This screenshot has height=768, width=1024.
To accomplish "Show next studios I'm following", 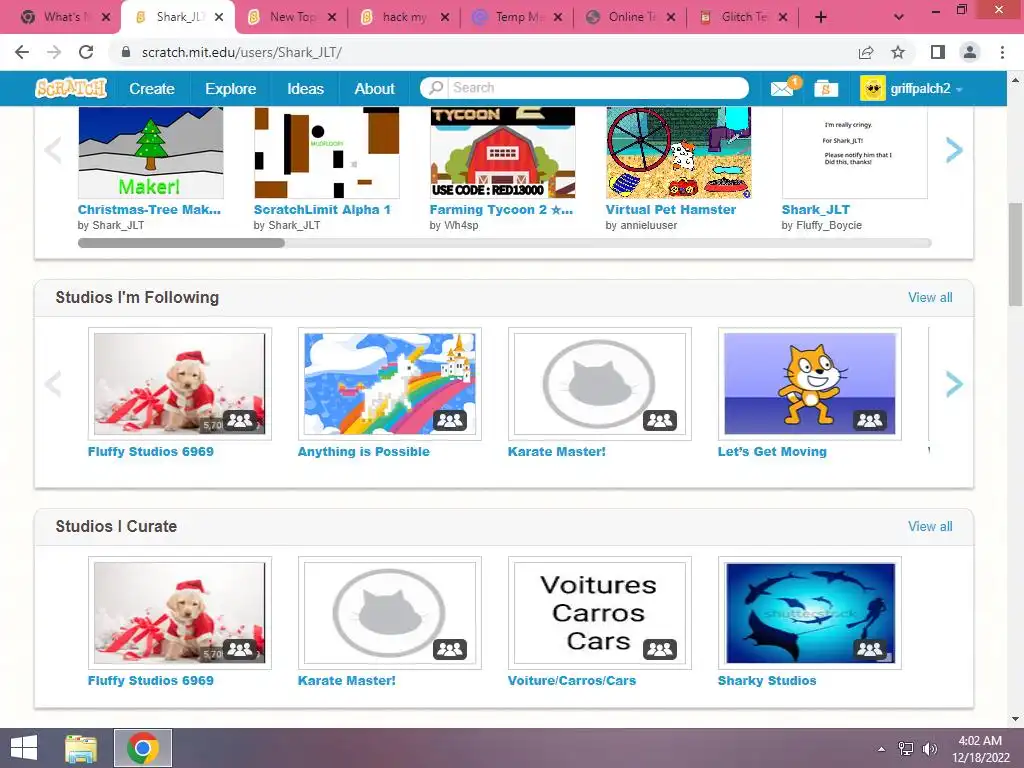I will click(x=954, y=384).
